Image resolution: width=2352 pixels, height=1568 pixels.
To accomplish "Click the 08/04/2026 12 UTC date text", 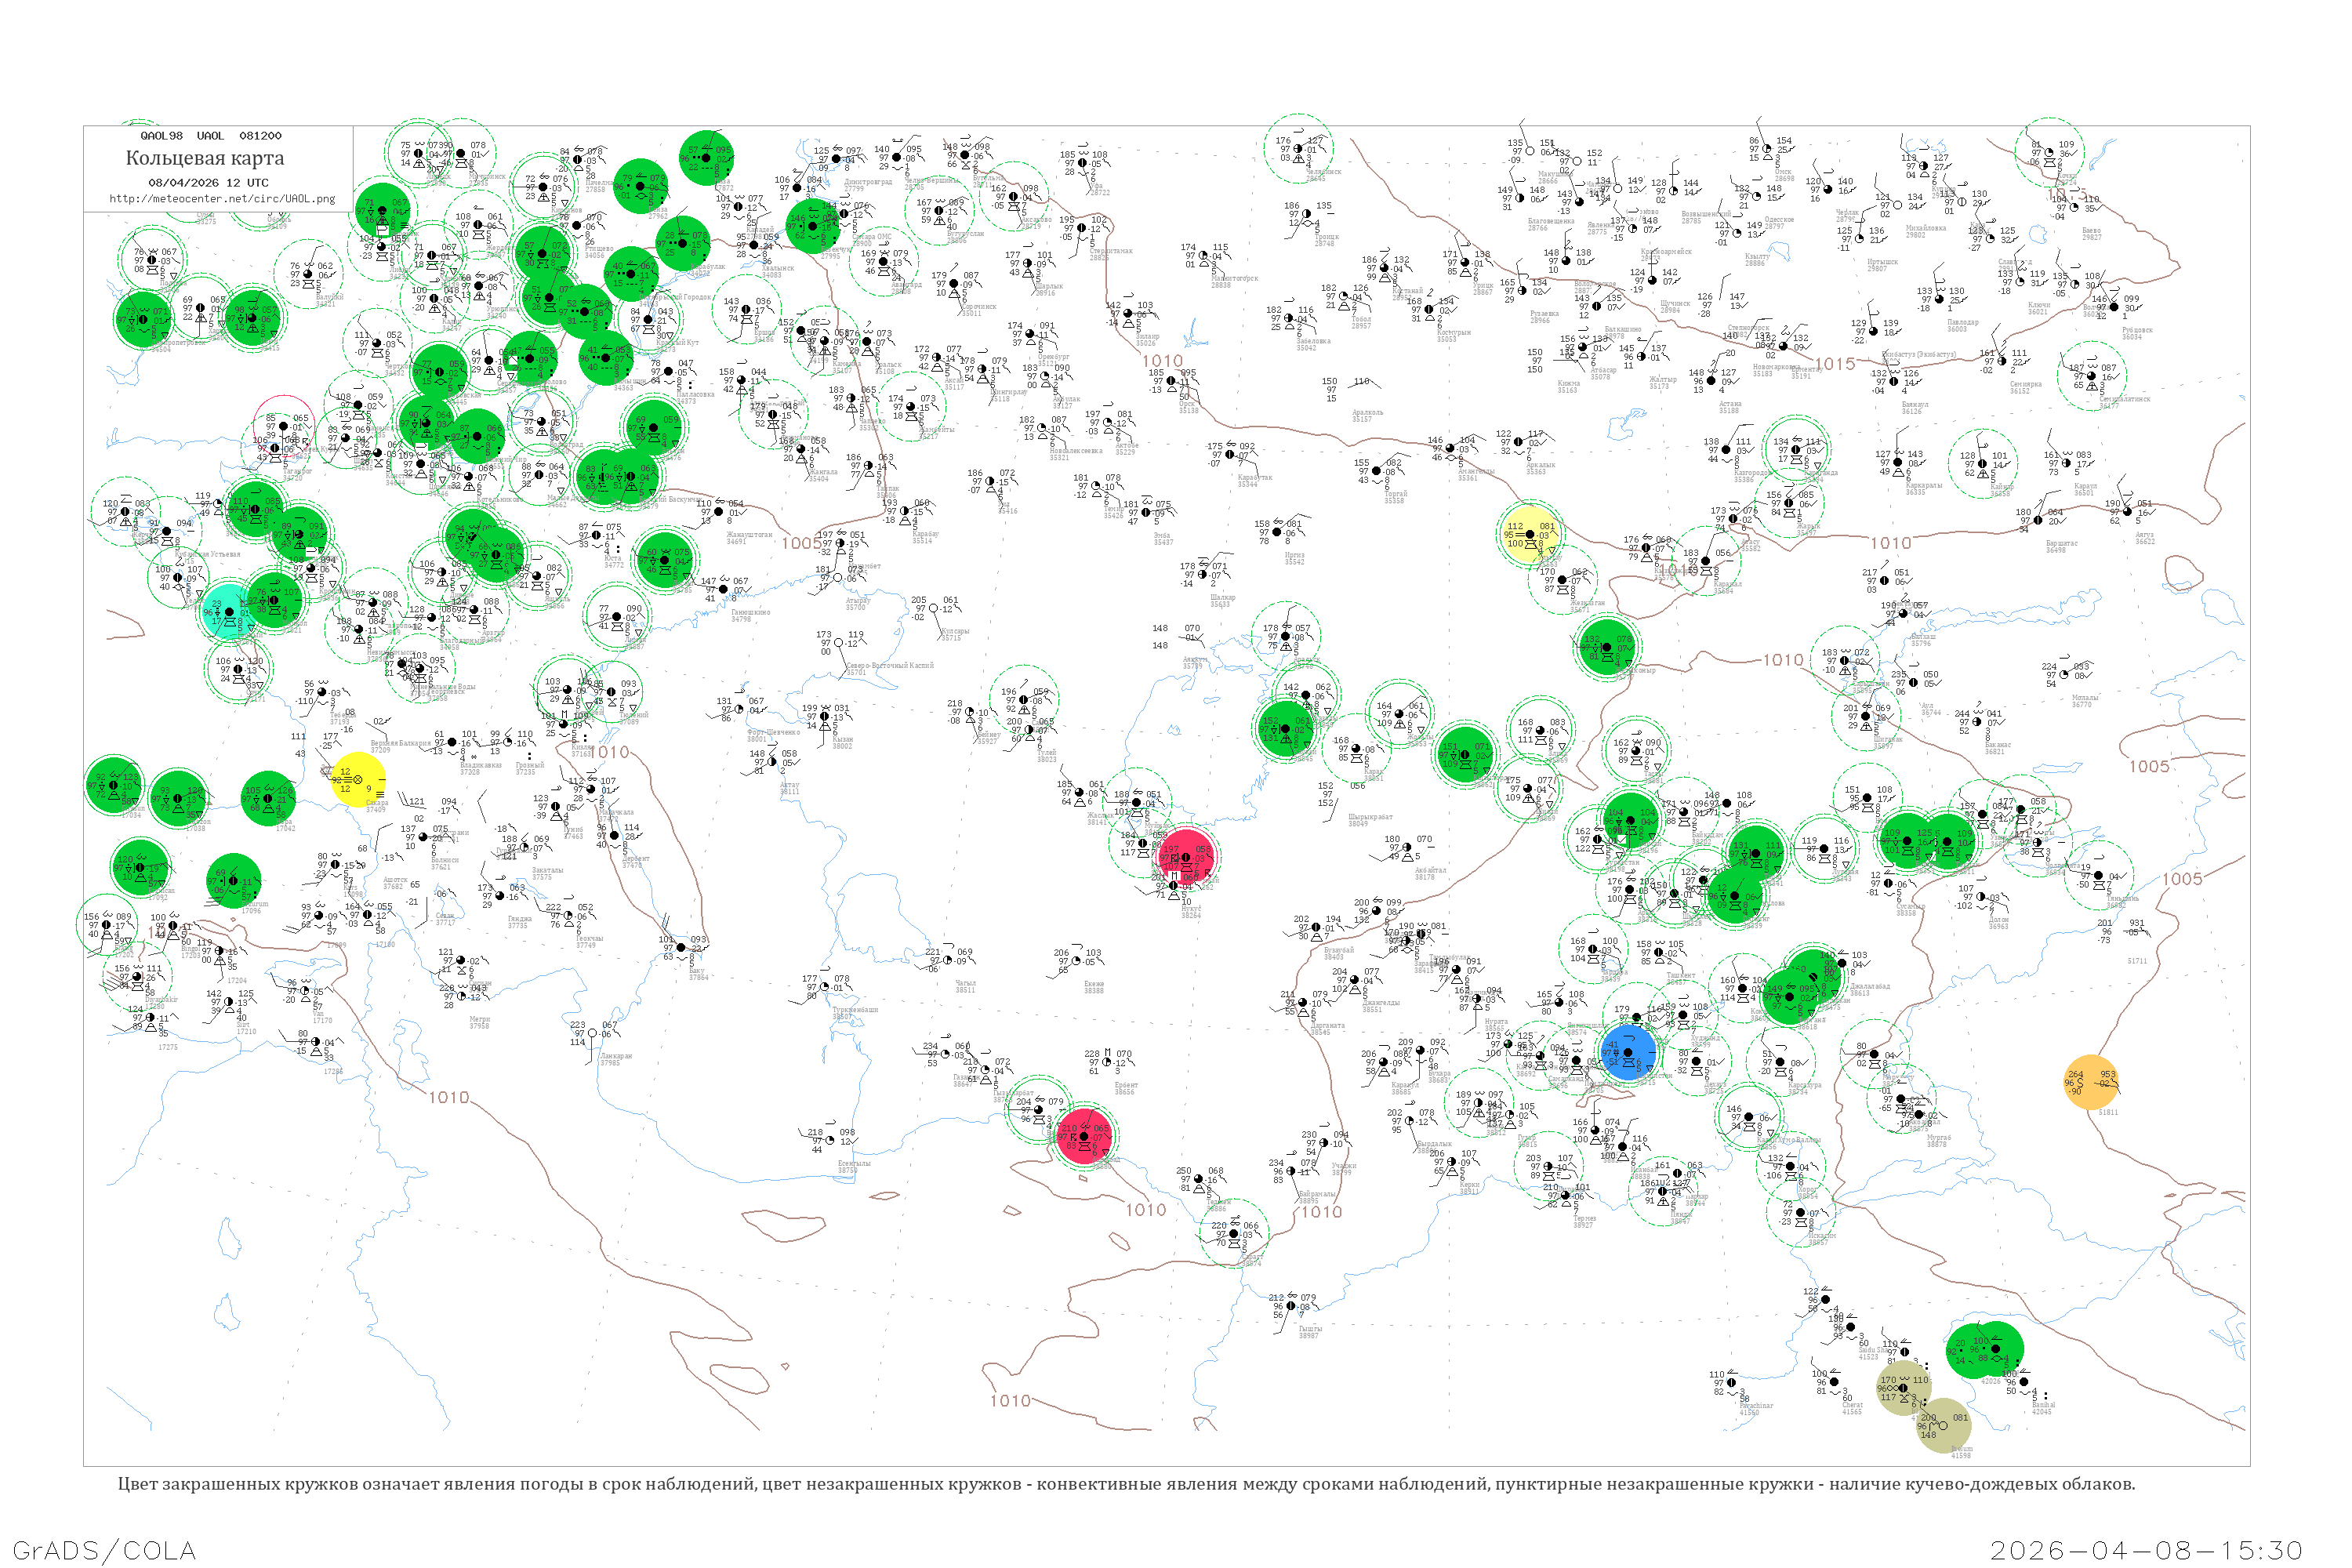I will [x=208, y=183].
